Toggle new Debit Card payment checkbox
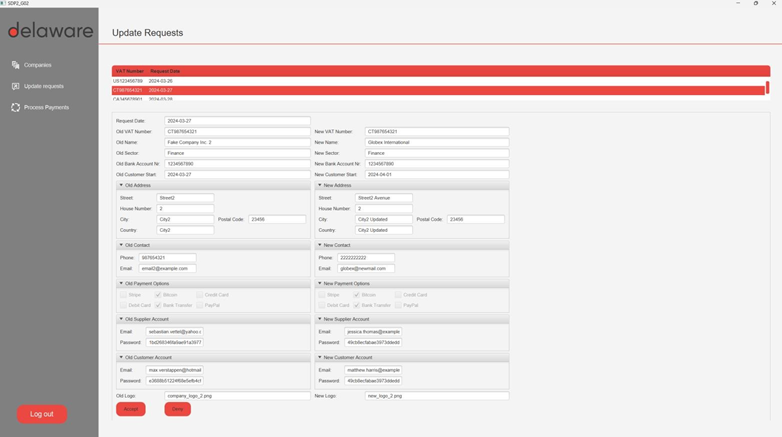Image resolution: width=782 pixels, height=437 pixels. point(322,305)
